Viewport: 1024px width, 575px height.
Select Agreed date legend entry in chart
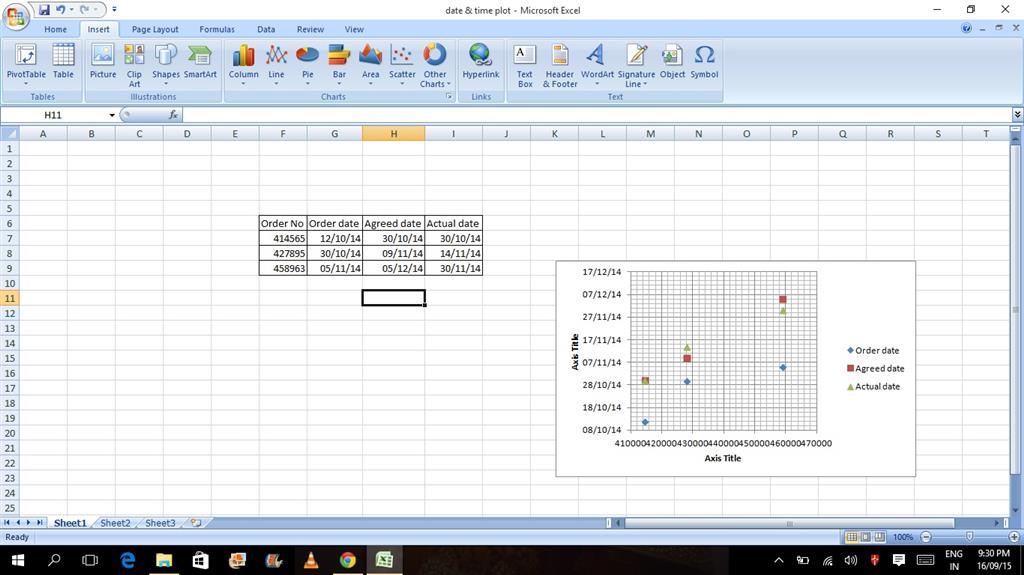(876, 369)
